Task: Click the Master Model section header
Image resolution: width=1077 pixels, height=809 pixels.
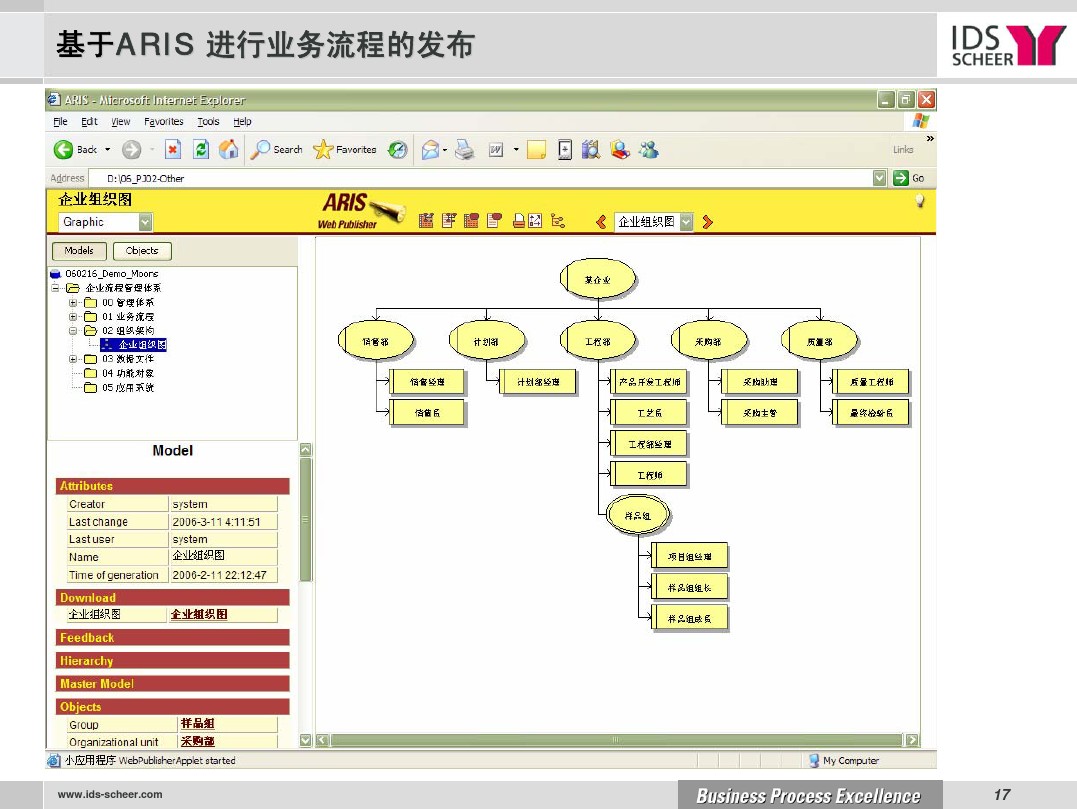Action: click(x=172, y=683)
